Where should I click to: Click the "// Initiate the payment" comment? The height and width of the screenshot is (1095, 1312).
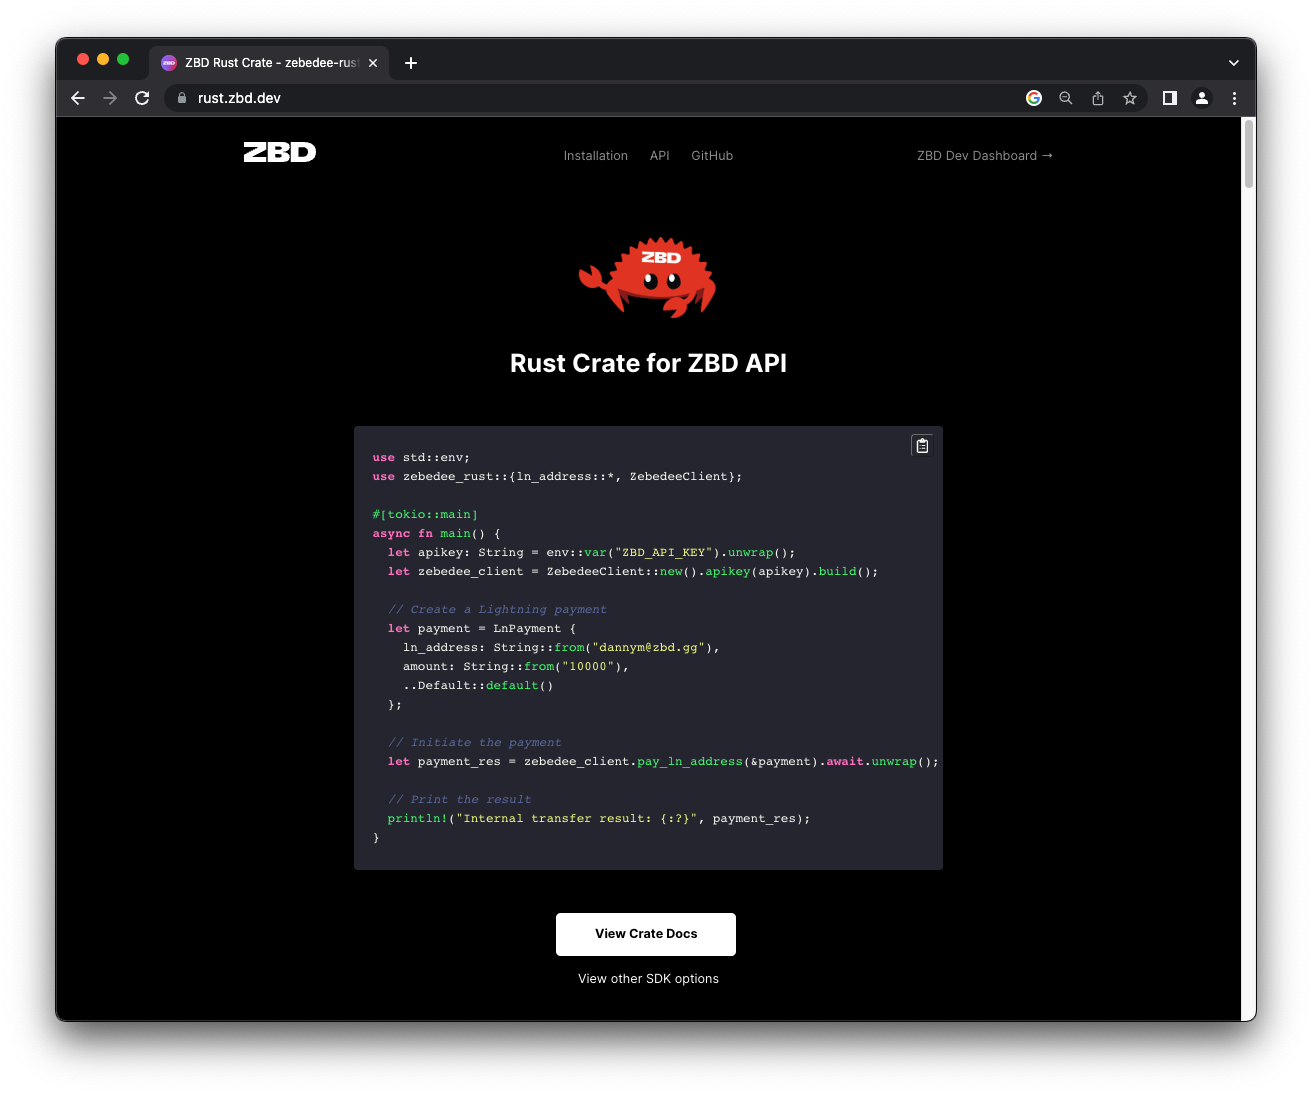click(x=474, y=743)
